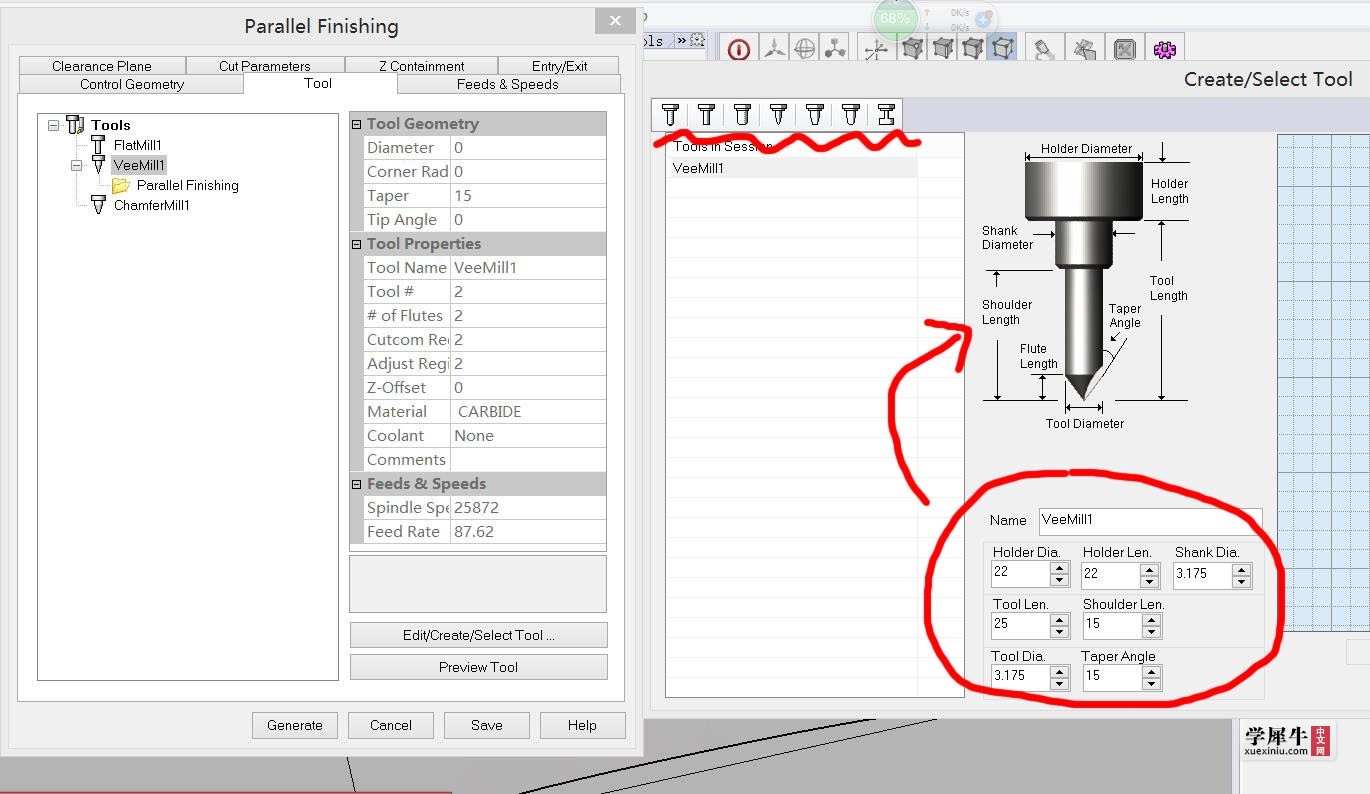Click the purple gear toolbar icon
This screenshot has width=1370, height=794.
click(x=1164, y=48)
